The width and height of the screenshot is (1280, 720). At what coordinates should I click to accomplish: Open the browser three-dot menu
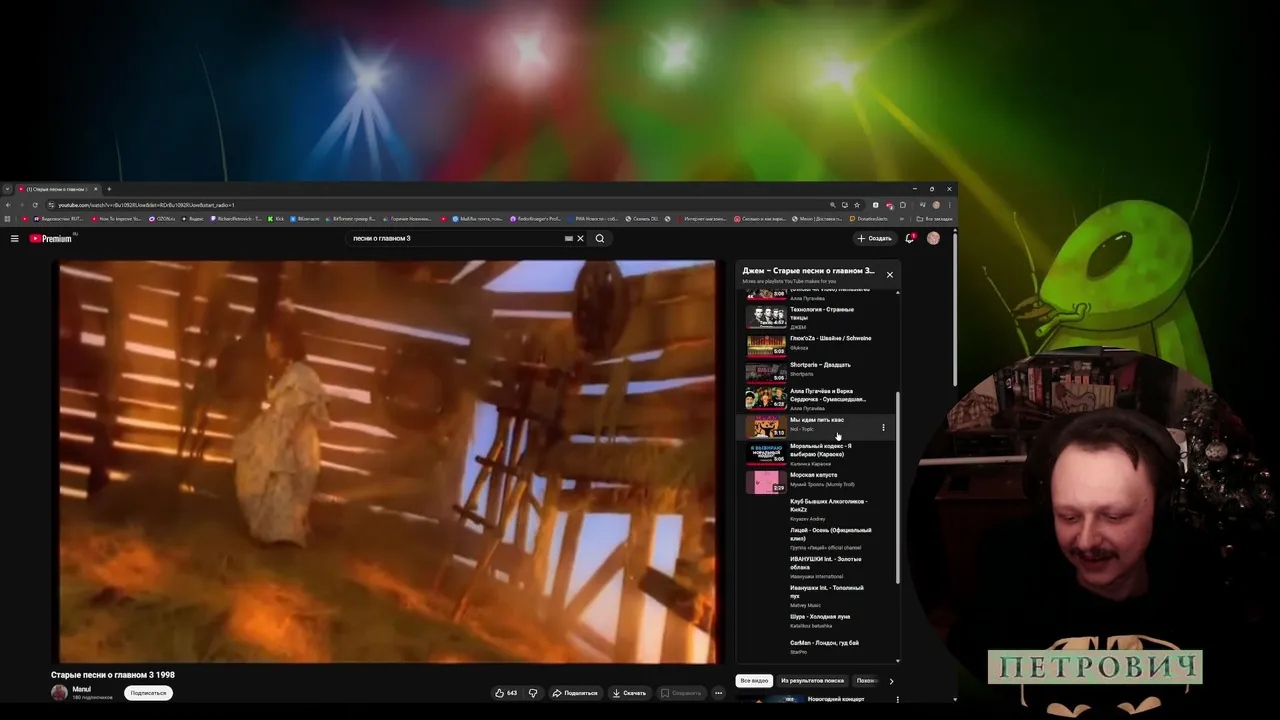(x=949, y=205)
